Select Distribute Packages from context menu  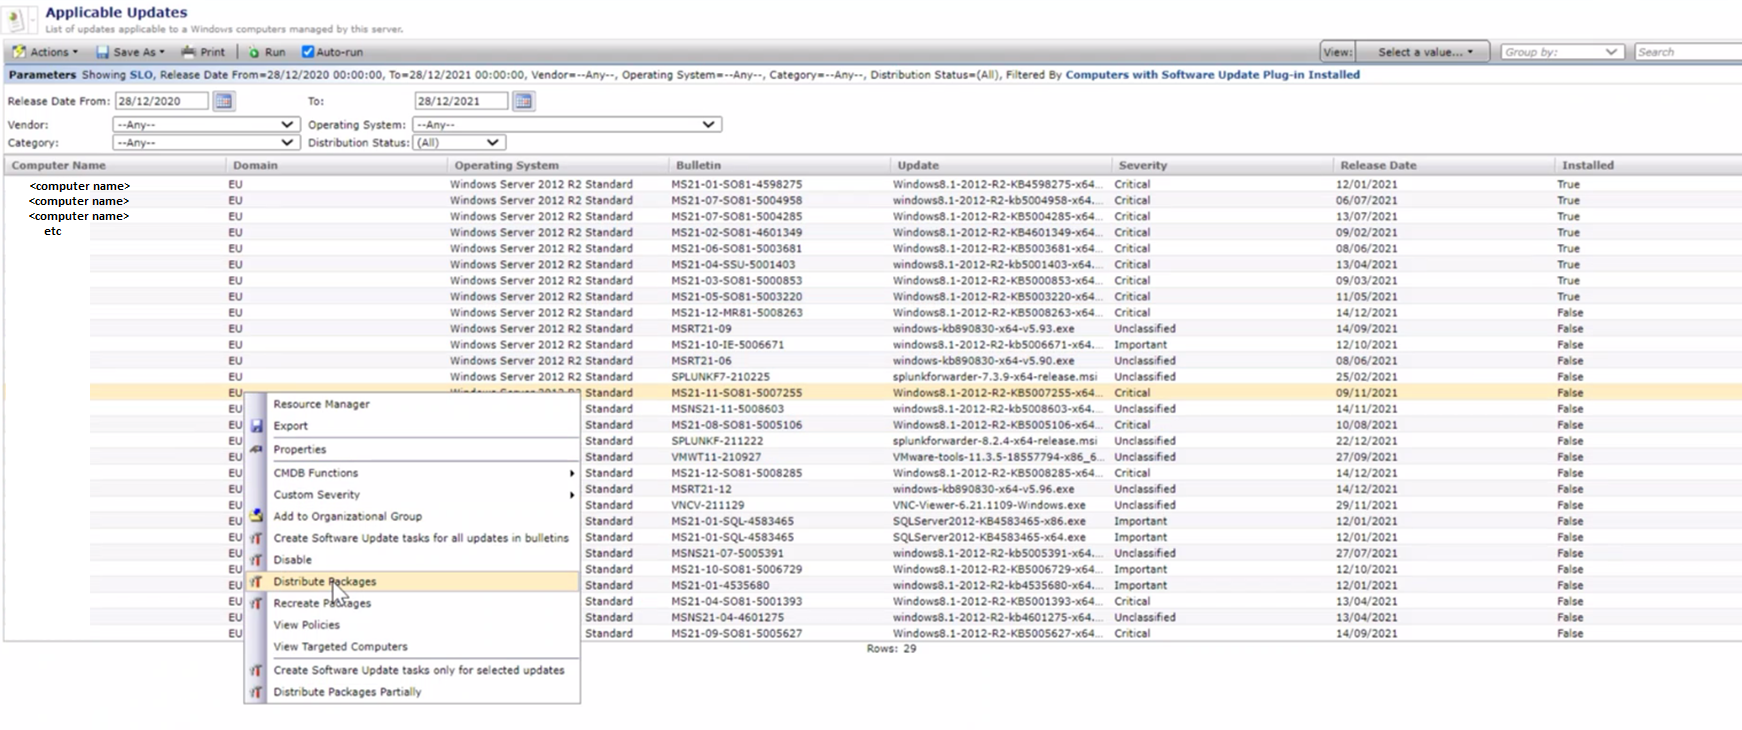click(325, 582)
